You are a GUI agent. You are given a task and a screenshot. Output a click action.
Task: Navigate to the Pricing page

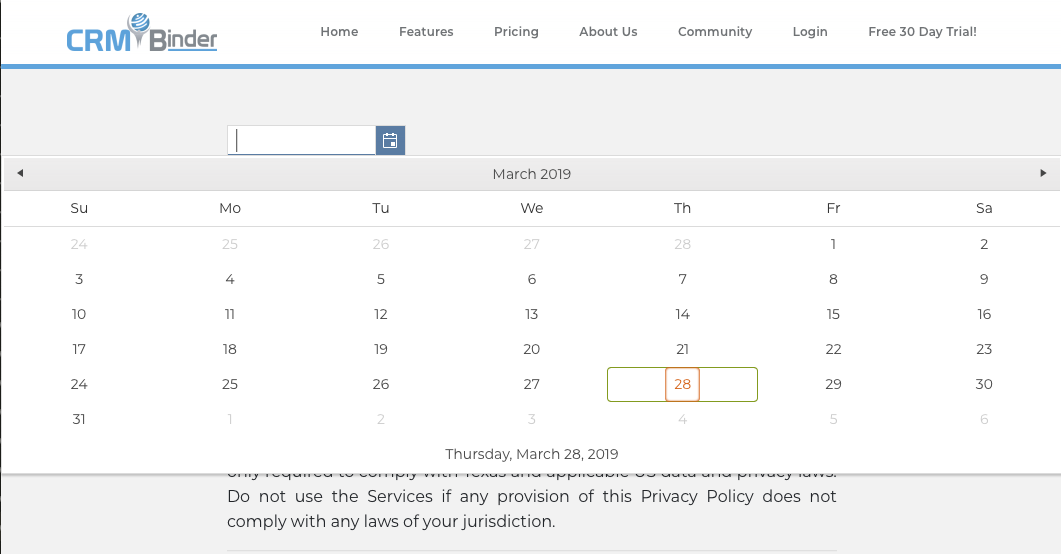coord(516,32)
